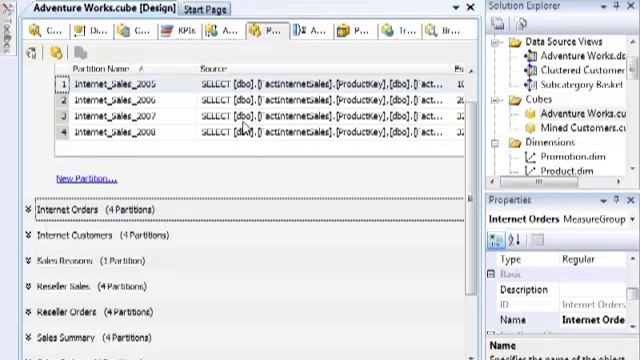This screenshot has width=640, height=360.
Task: Select the Partitions tab
Action: 267,31
